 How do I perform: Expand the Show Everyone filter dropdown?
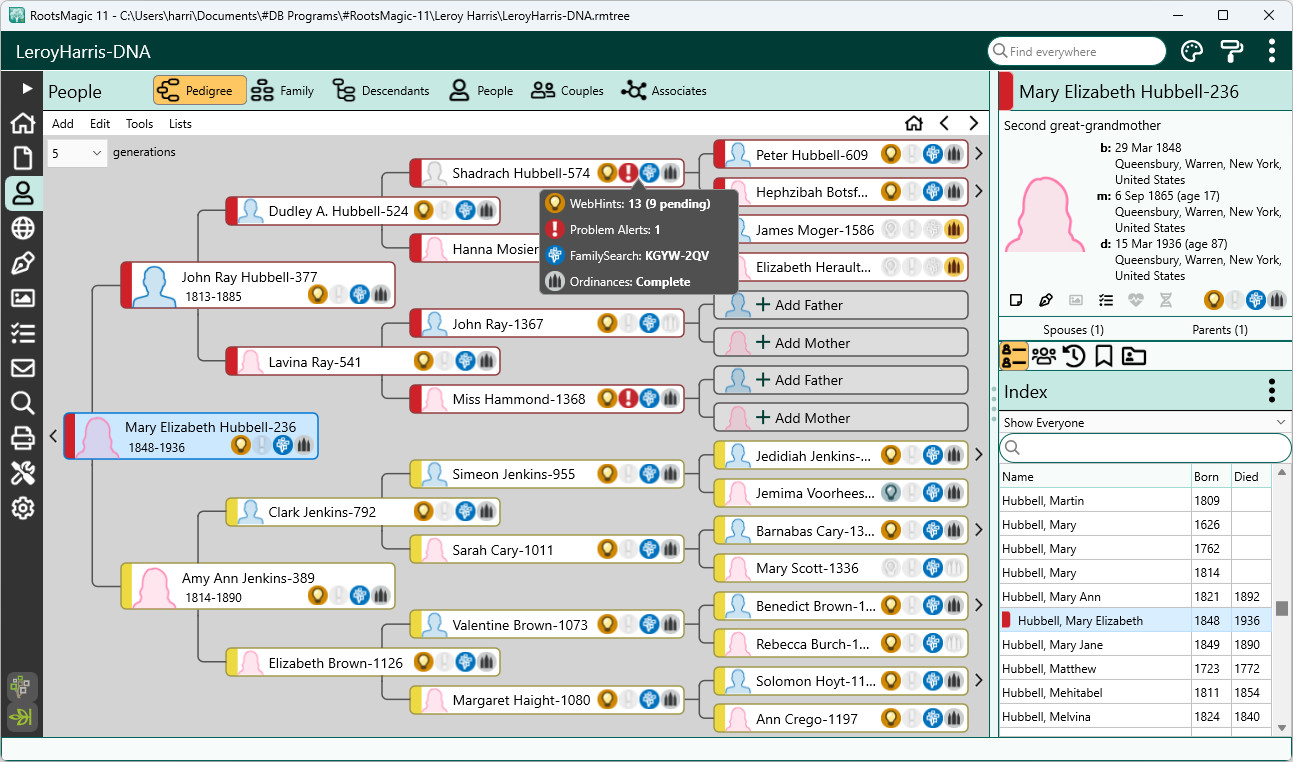(x=1144, y=423)
